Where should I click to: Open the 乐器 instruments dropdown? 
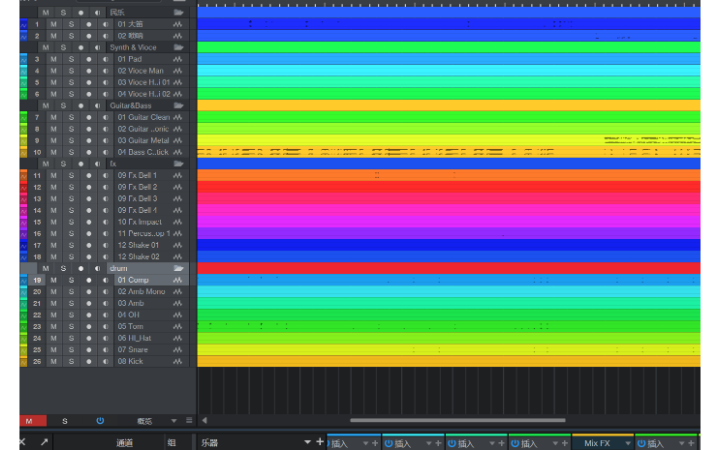307,442
